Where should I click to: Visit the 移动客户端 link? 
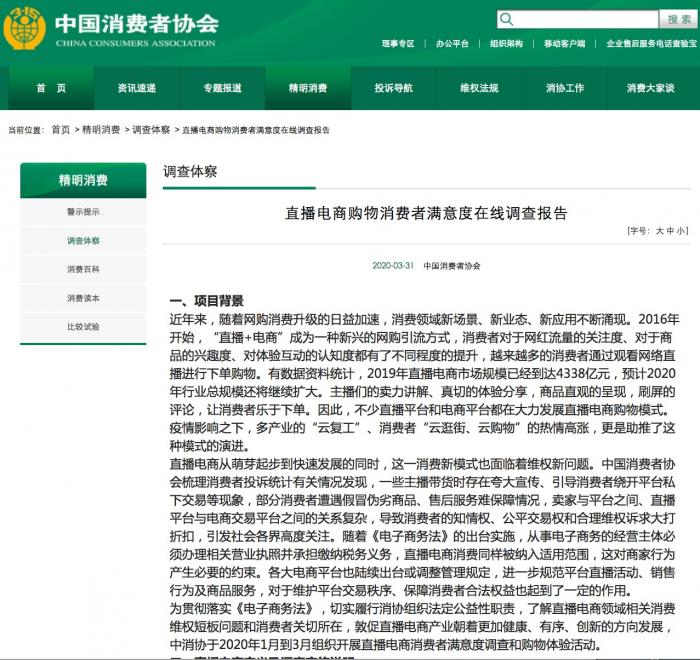coord(564,44)
